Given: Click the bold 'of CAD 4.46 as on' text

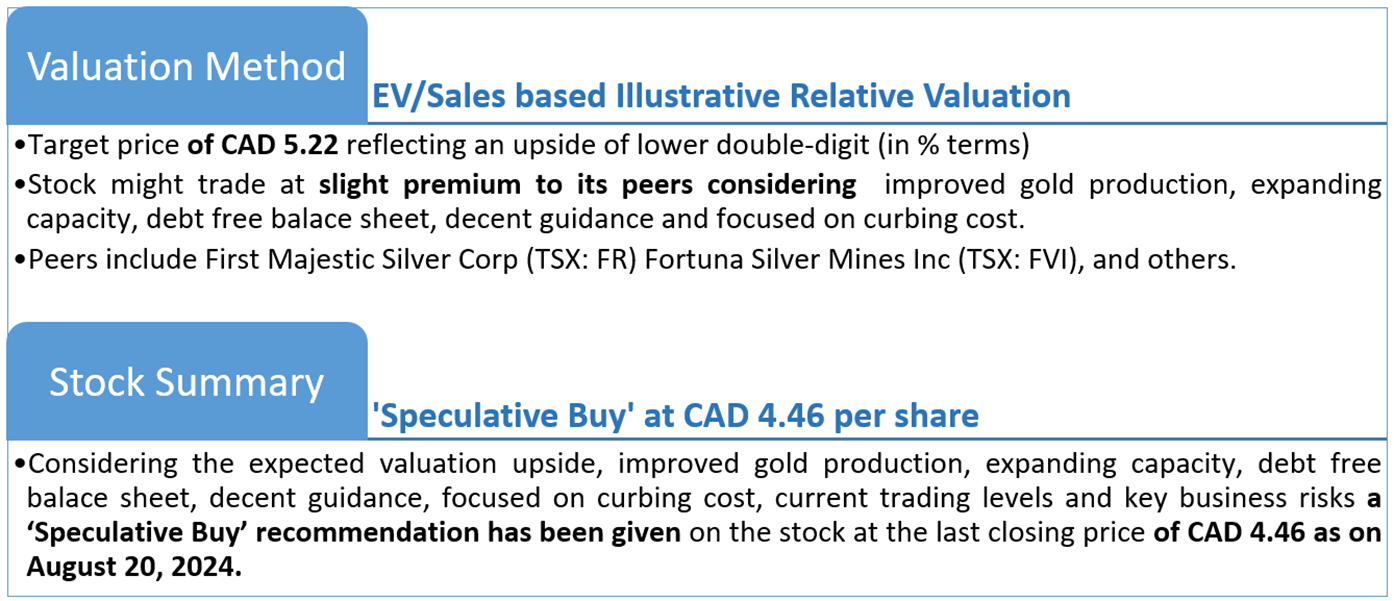Looking at the screenshot, I should (1266, 533).
